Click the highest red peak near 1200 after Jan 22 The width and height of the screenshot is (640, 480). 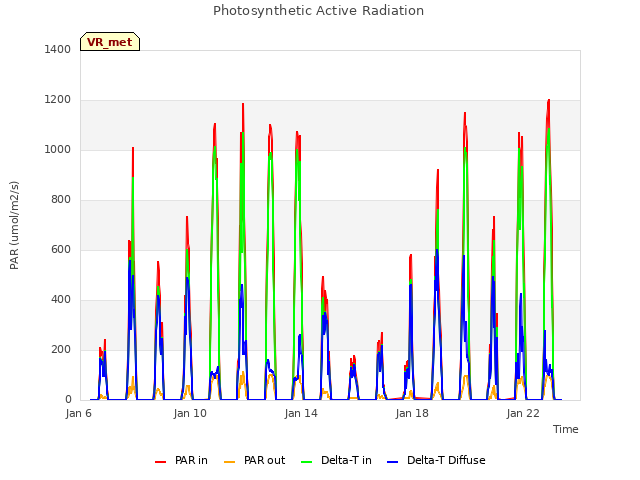[x=549, y=100]
